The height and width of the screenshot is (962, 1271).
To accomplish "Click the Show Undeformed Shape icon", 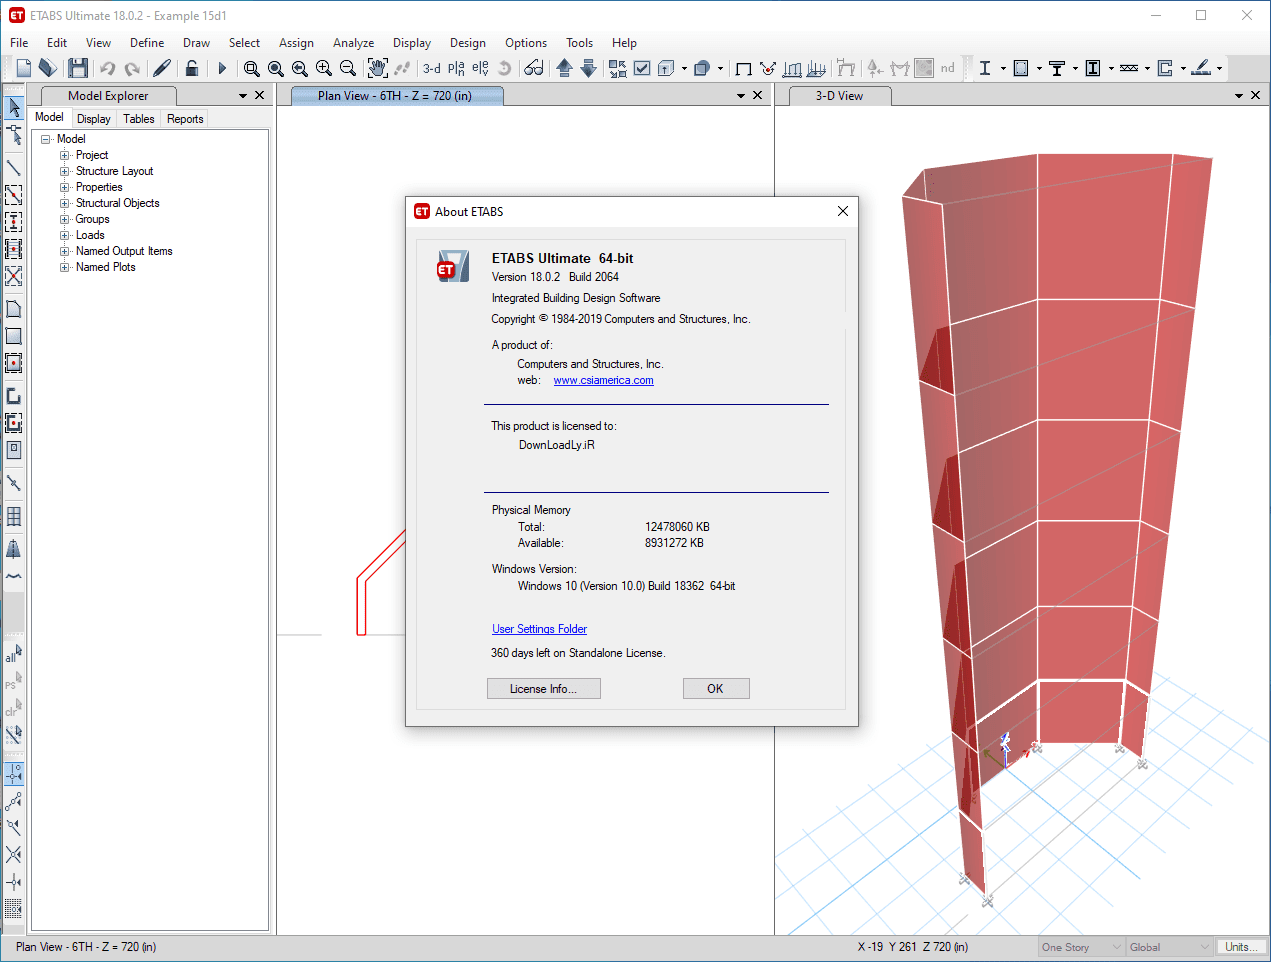I will point(743,68).
